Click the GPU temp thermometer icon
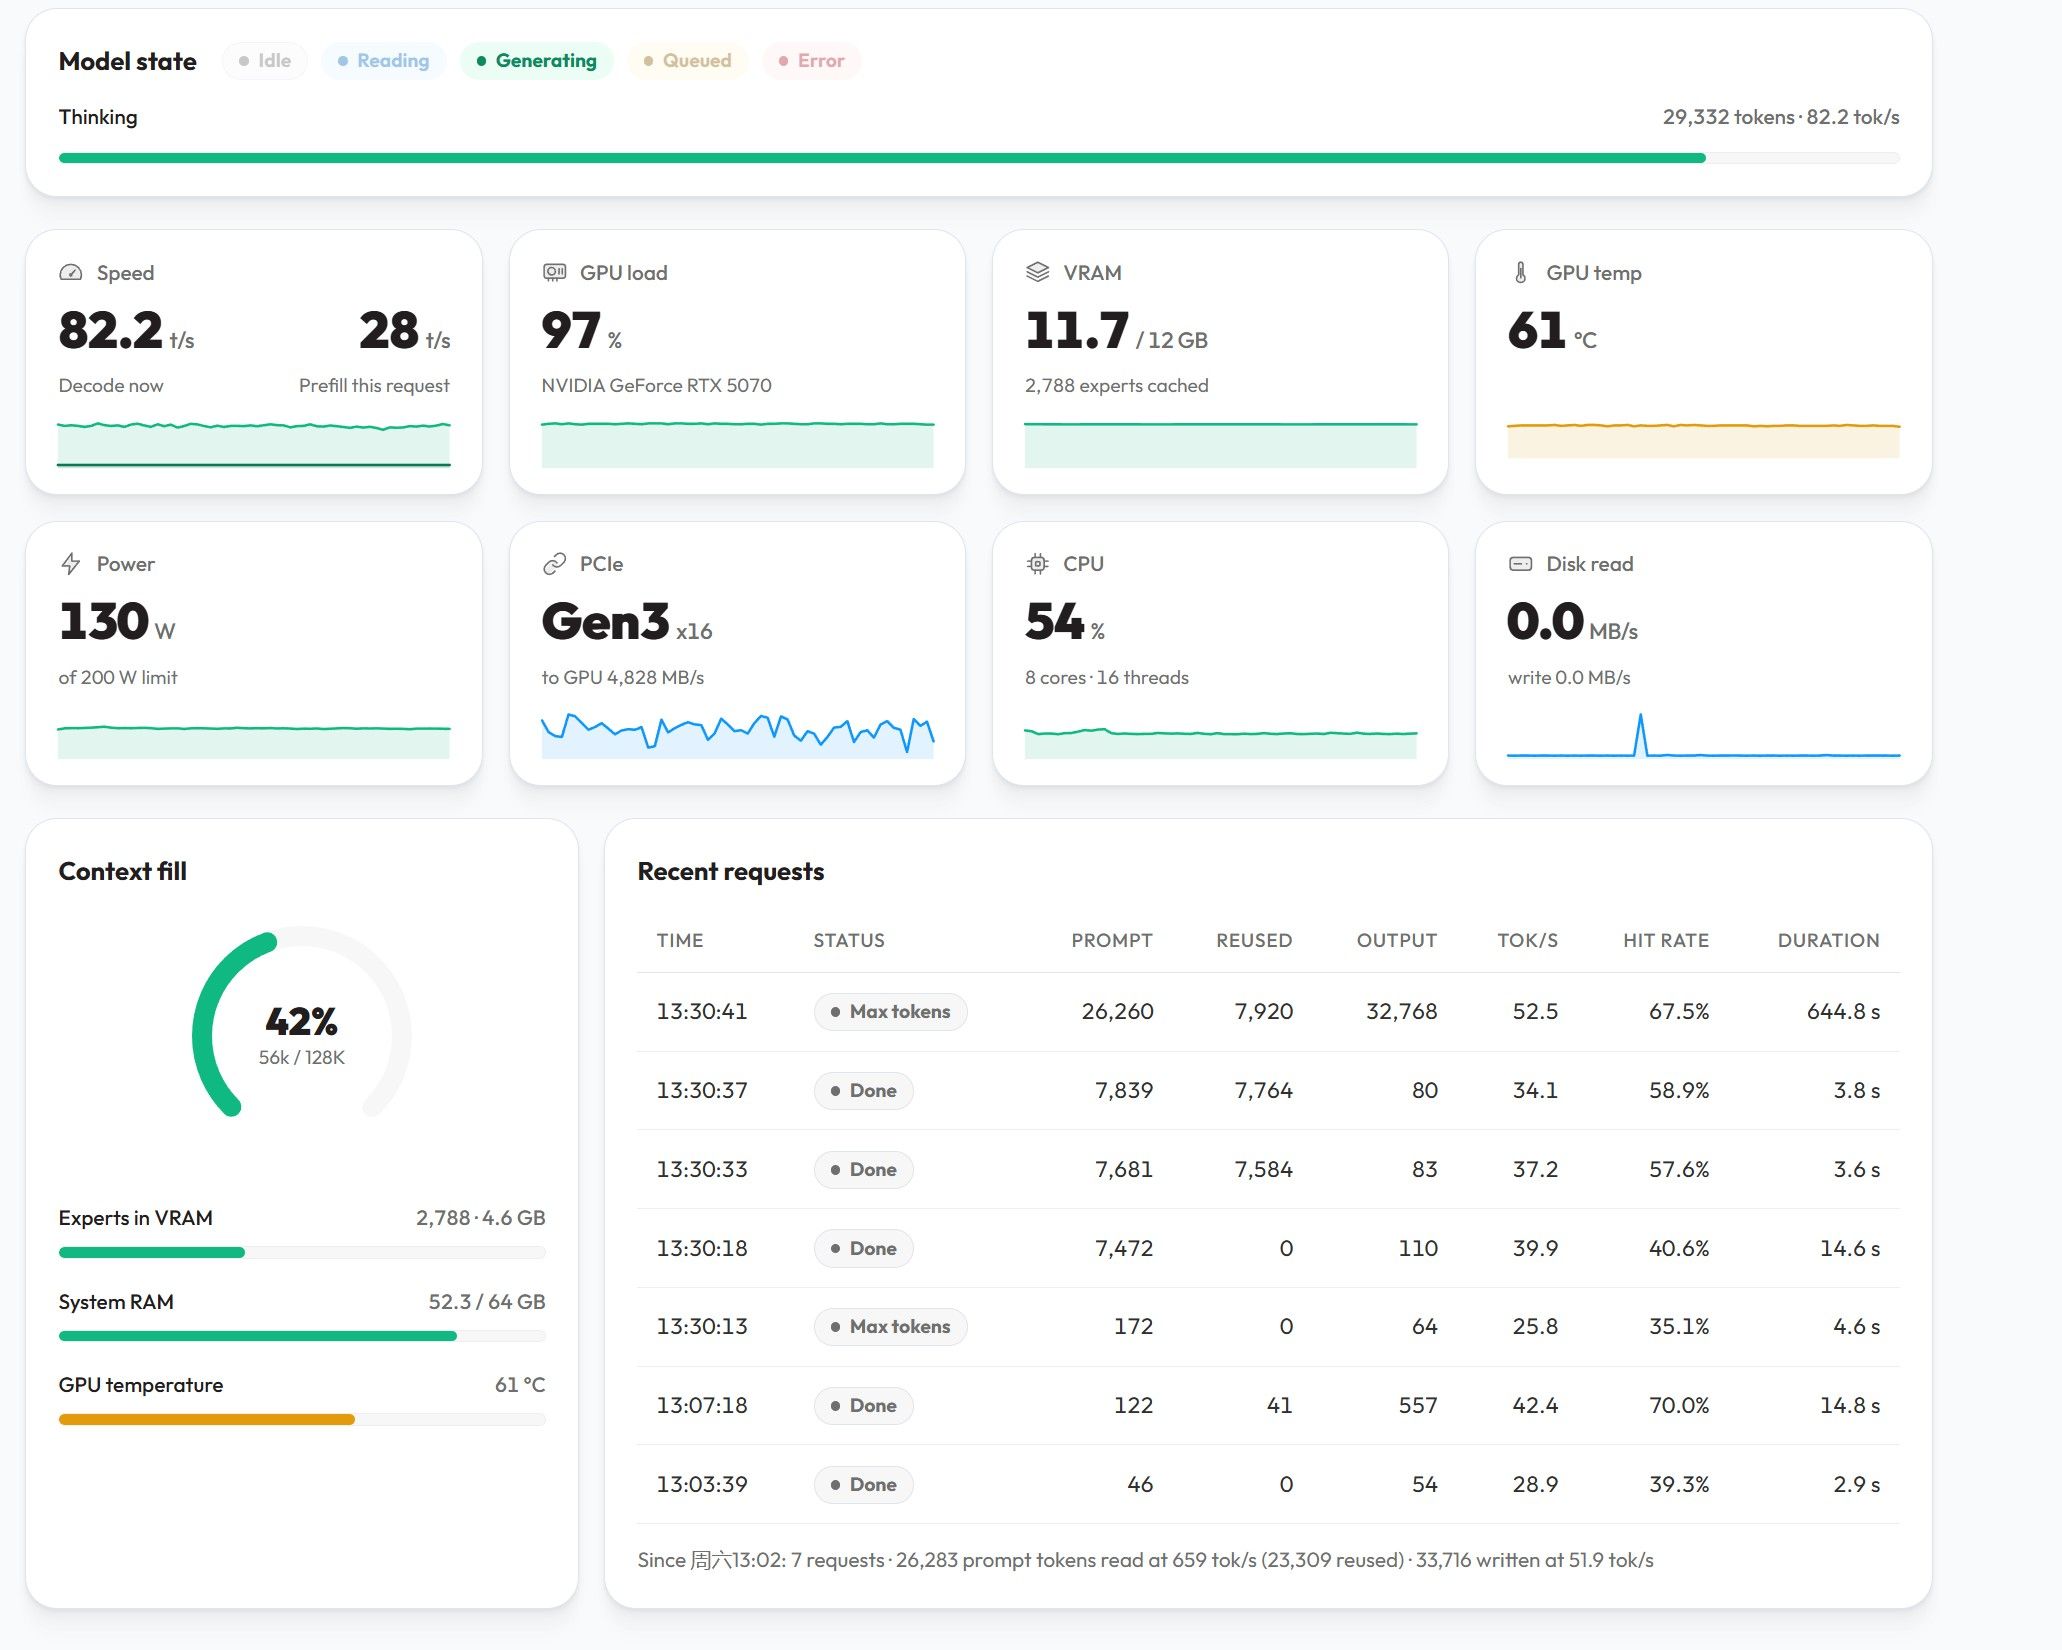Viewport: 2062px width, 1650px height. pos(1521,272)
